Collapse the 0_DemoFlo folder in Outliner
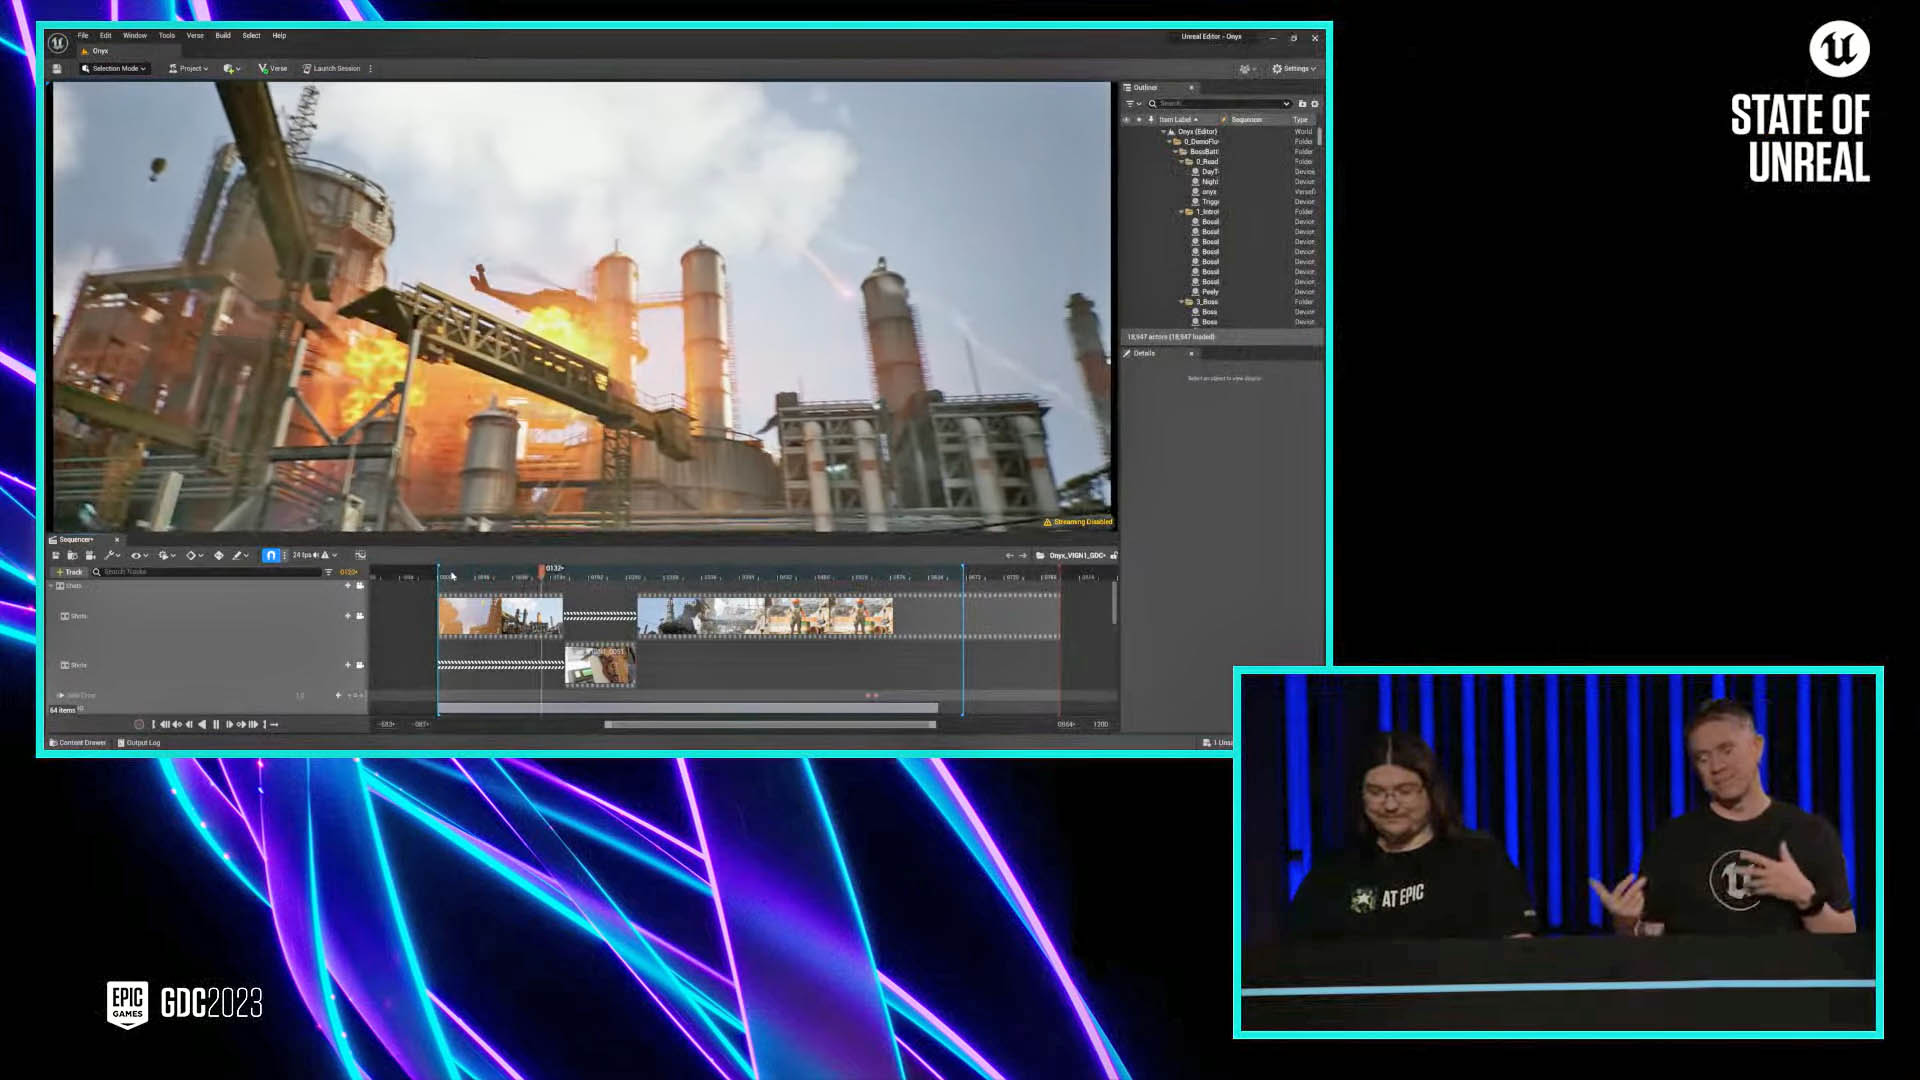 (1169, 142)
